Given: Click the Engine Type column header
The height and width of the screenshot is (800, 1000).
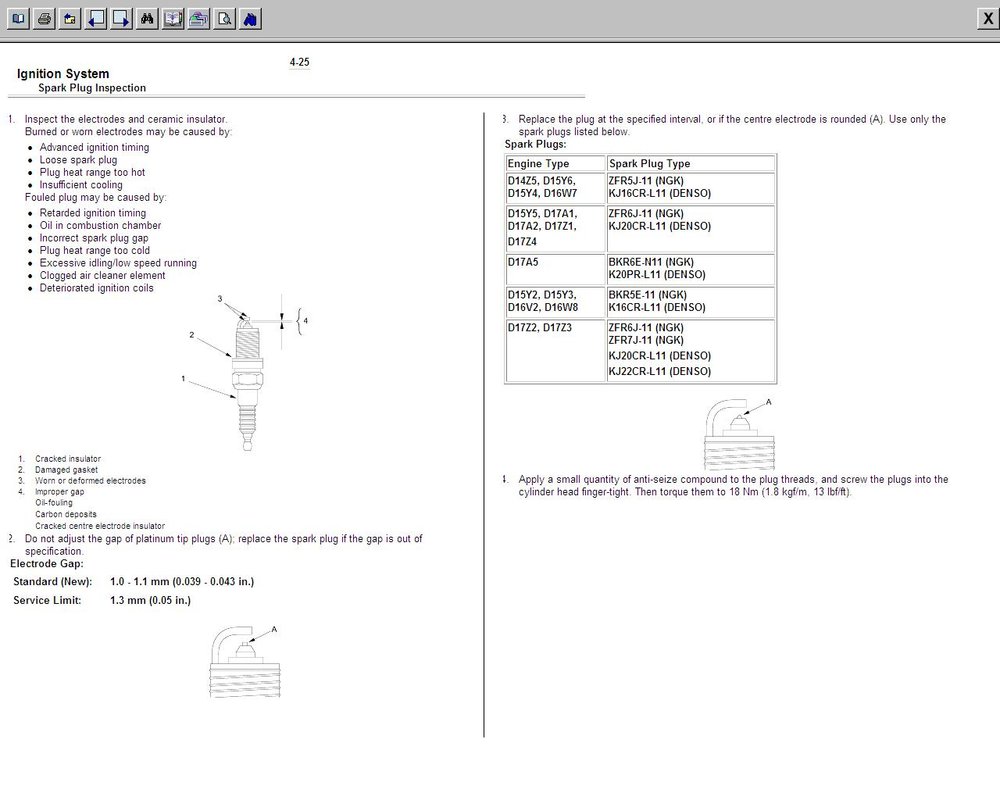Looking at the screenshot, I should coord(555,163).
